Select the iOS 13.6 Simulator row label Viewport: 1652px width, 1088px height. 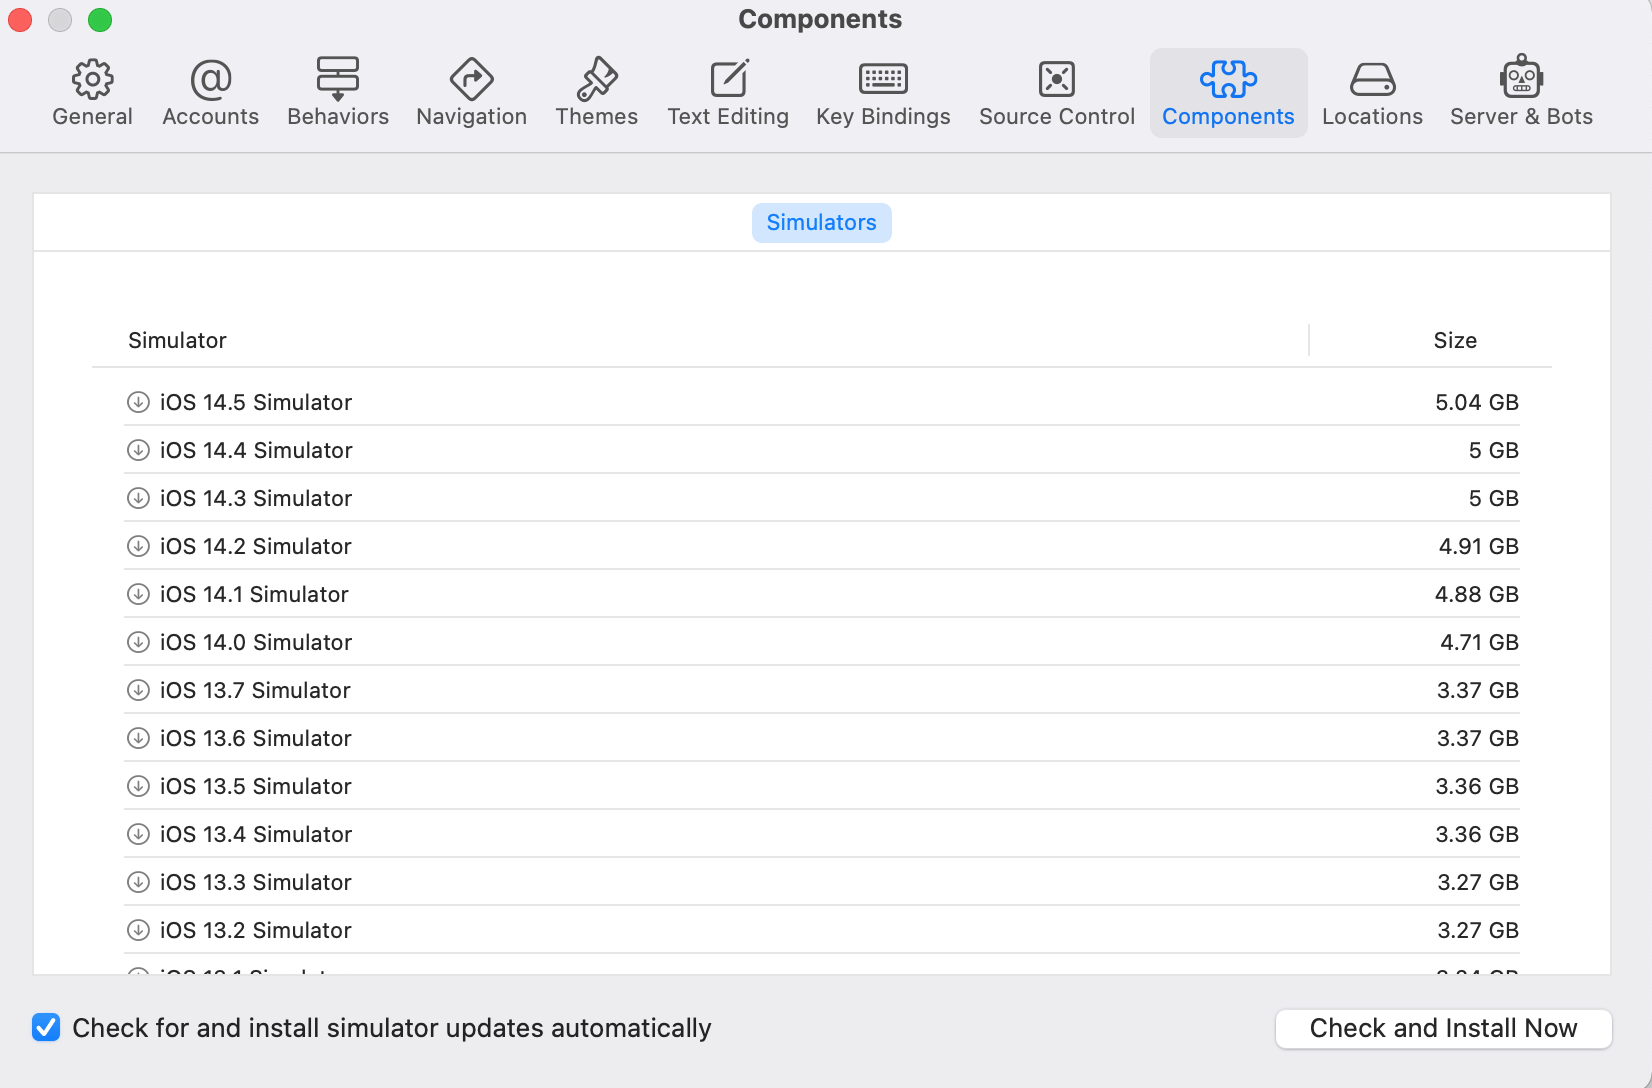(256, 738)
